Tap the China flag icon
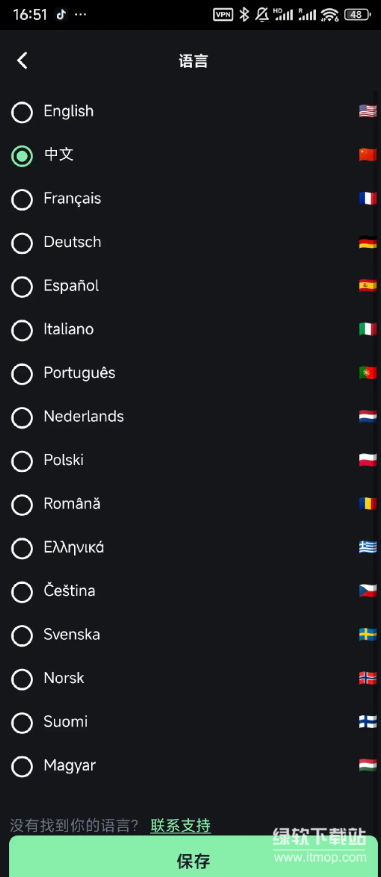This screenshot has height=877, width=381. [x=368, y=155]
